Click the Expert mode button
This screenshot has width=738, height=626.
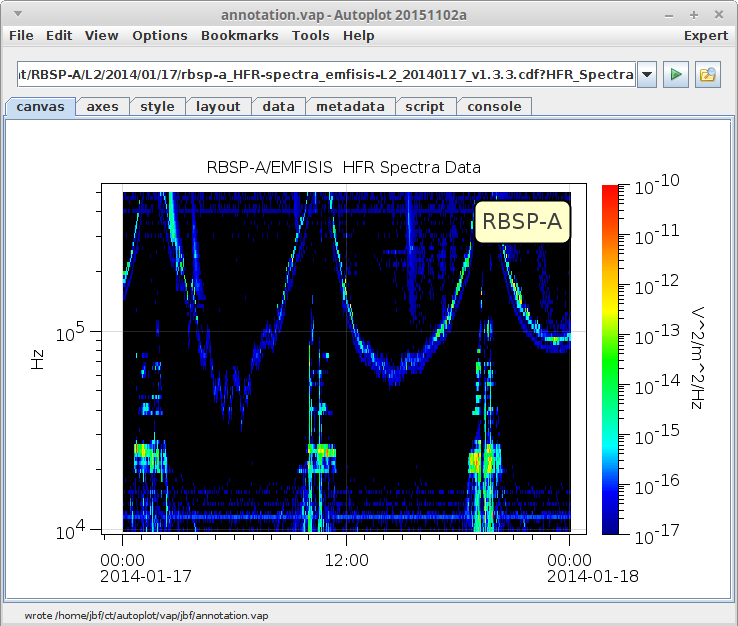click(705, 36)
